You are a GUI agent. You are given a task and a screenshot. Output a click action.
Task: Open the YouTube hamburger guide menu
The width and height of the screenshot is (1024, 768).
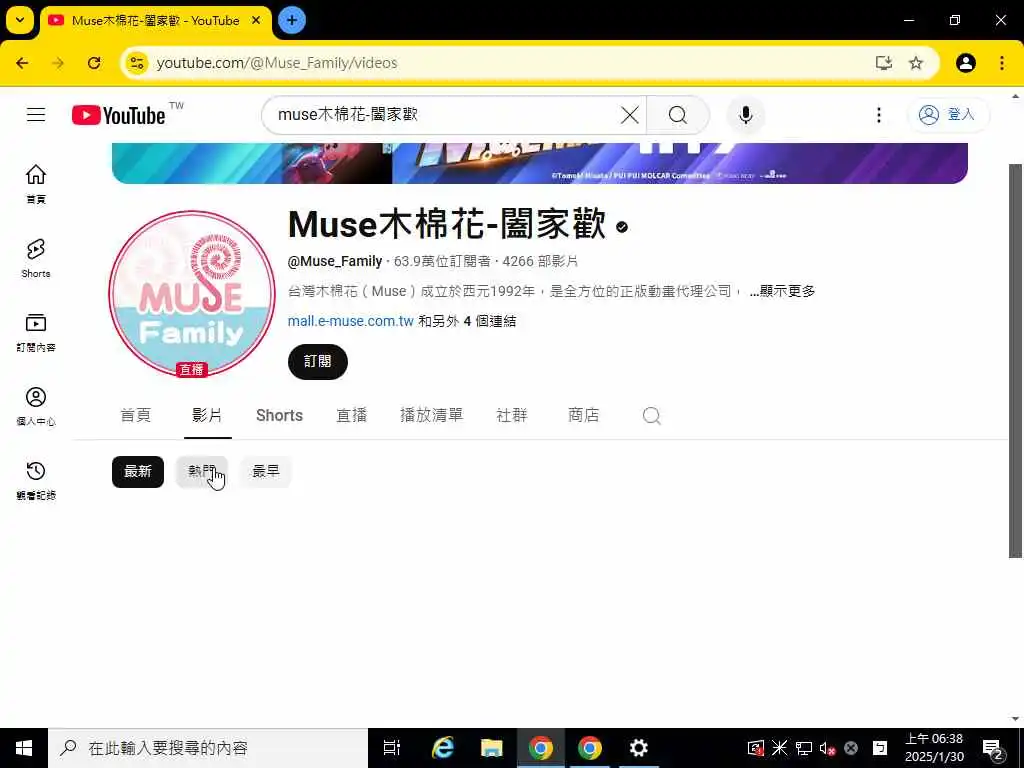point(36,115)
